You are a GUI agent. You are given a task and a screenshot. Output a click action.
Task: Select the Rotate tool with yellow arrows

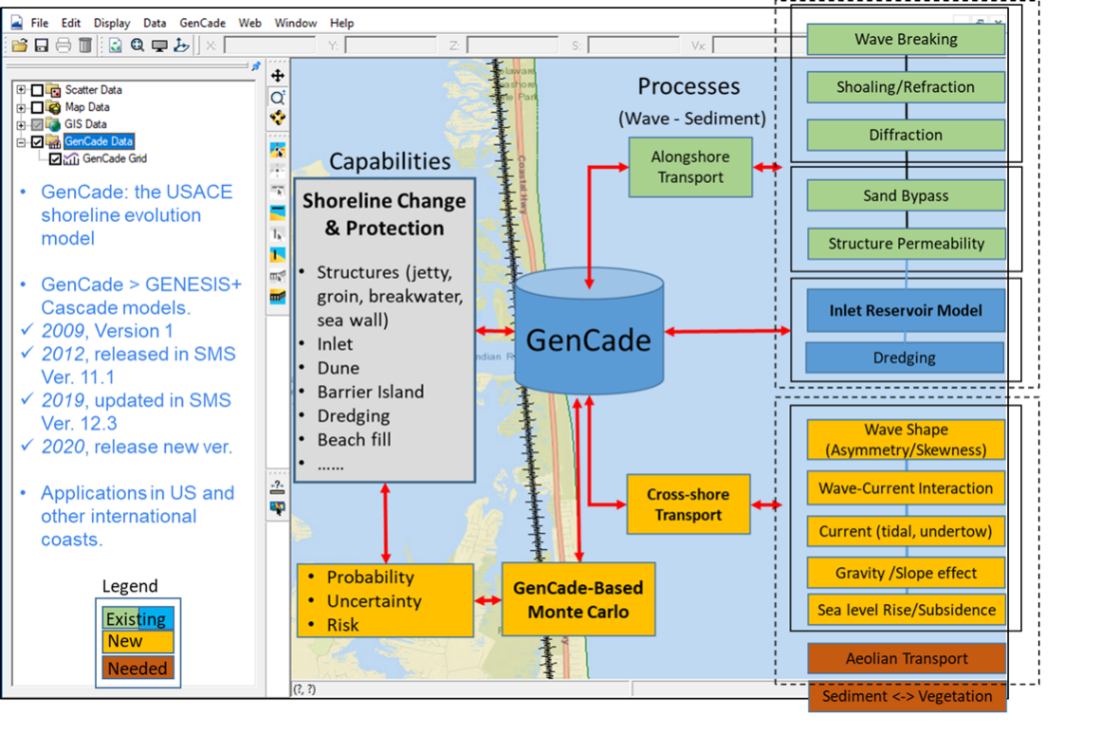point(278,118)
